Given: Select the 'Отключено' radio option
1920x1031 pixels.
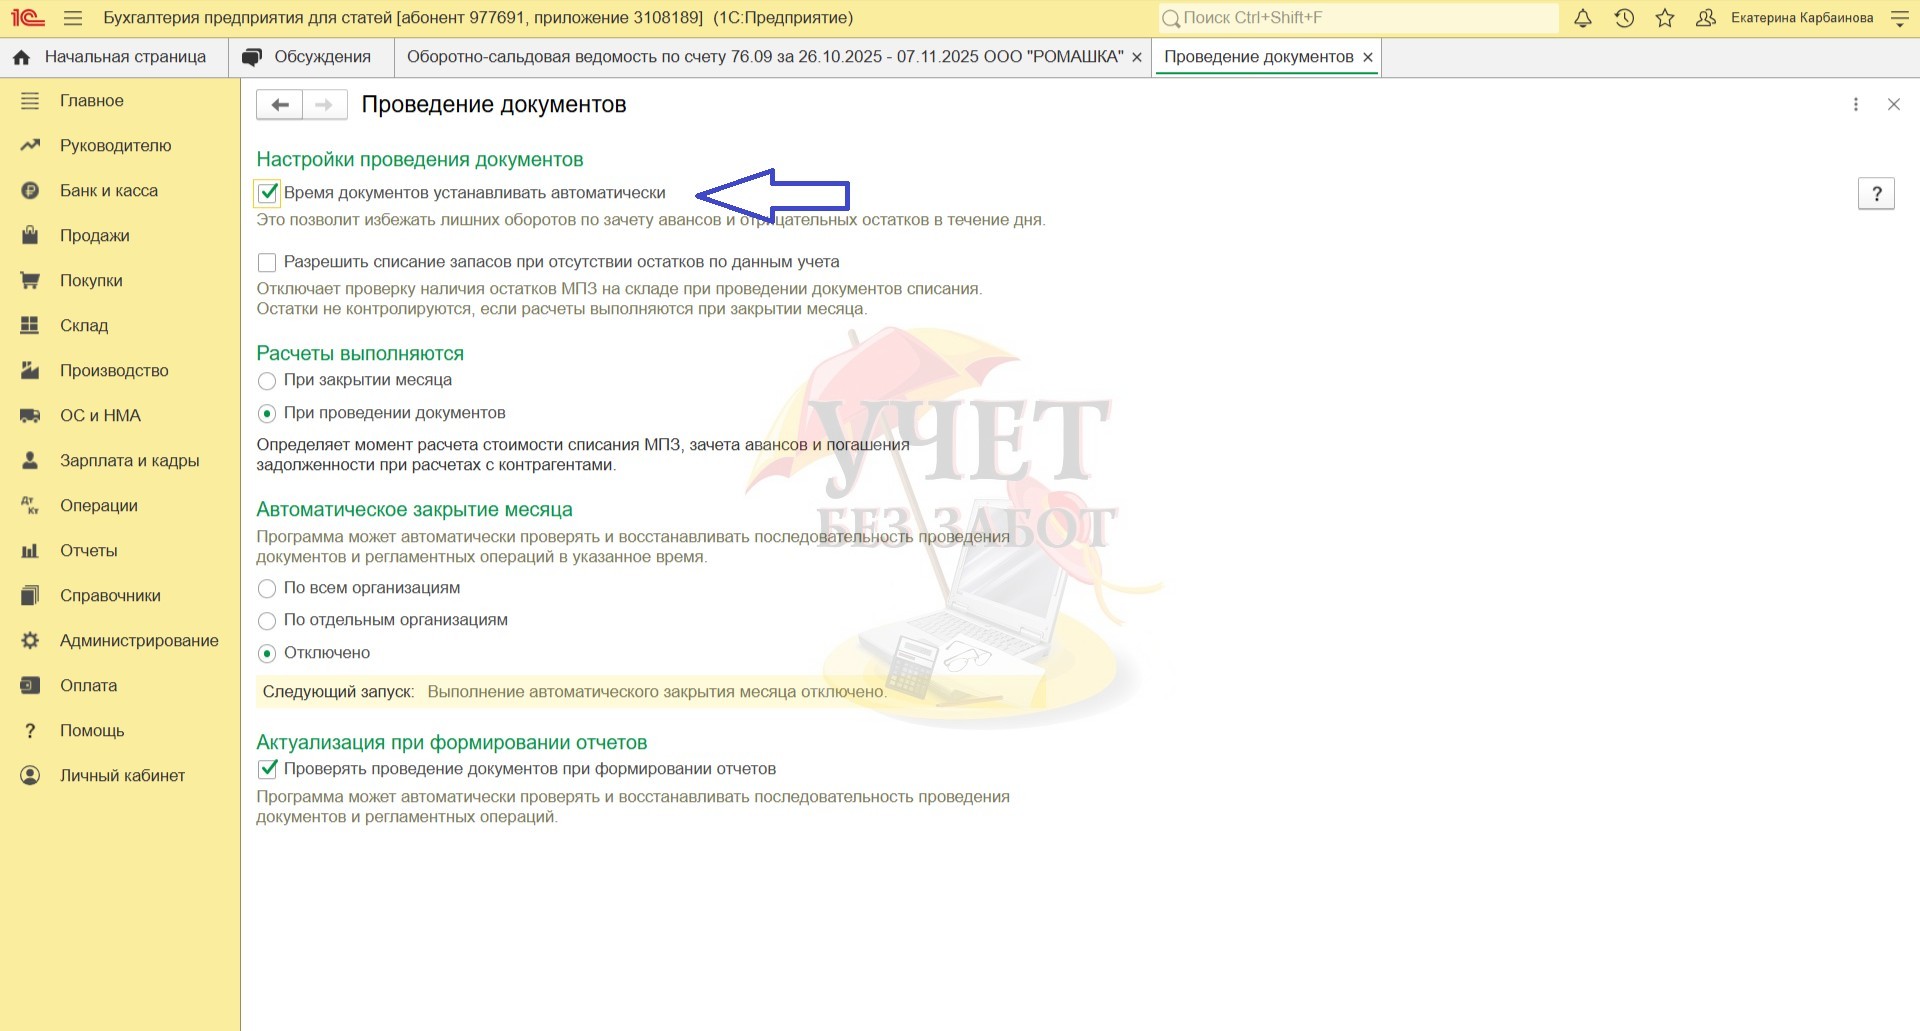Looking at the screenshot, I should tap(267, 654).
